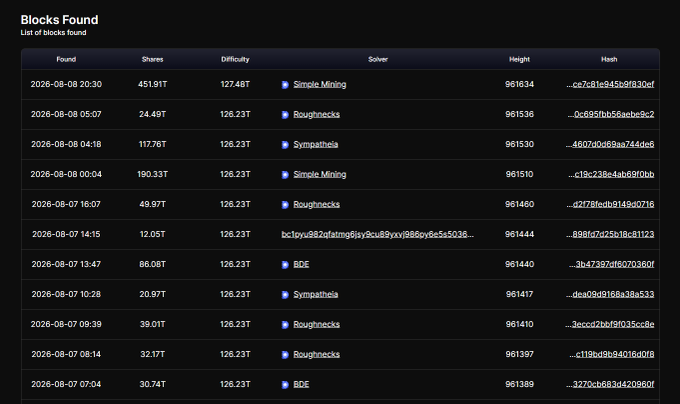Select the height value 961389

coord(520,384)
